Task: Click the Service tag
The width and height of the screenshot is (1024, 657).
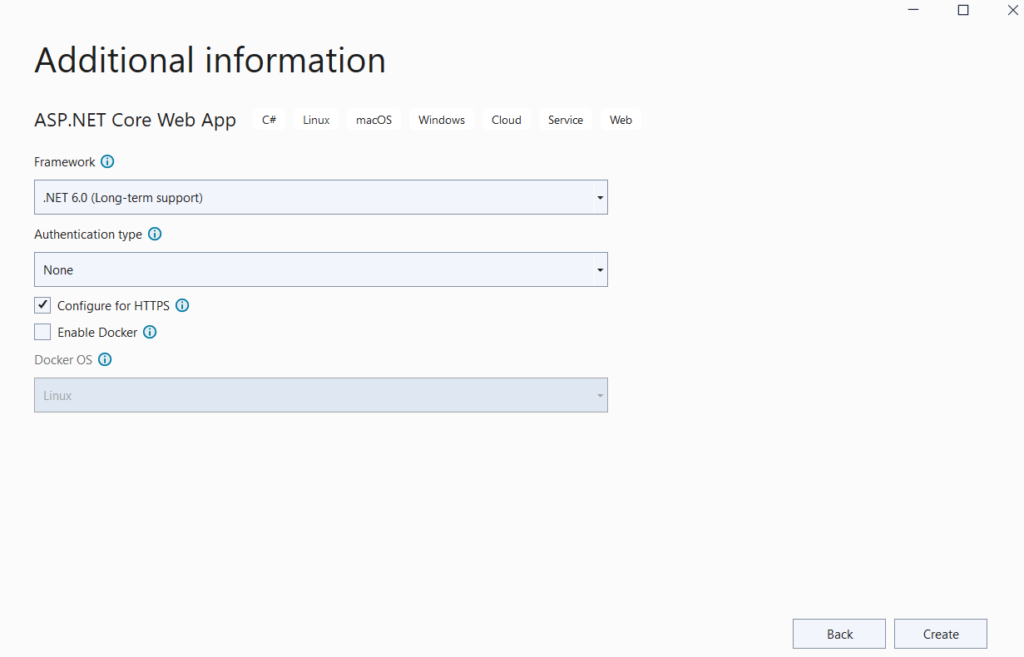Action: 566,120
